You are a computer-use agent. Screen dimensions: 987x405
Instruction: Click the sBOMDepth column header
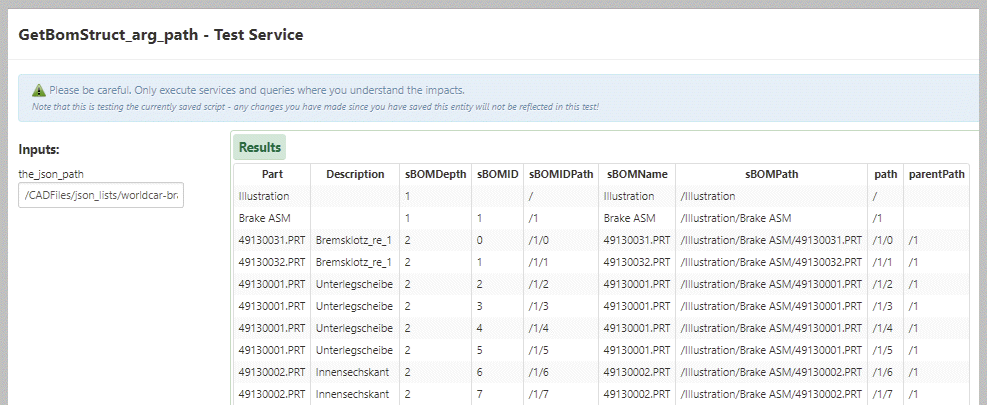pyautogui.click(x=435, y=174)
